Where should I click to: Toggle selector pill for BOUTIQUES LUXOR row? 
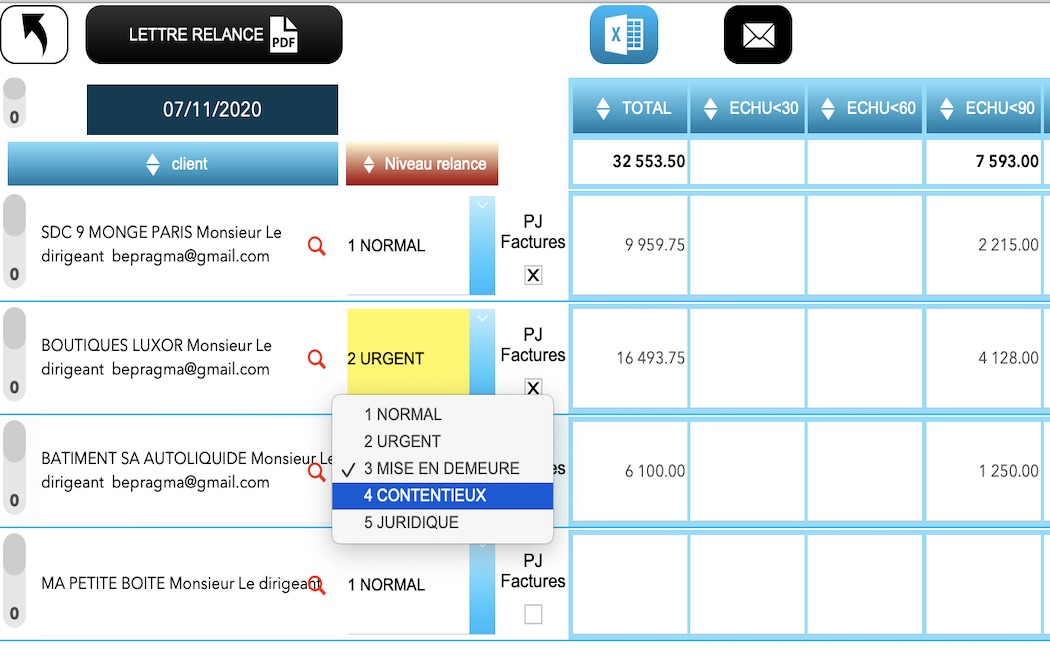(14, 354)
